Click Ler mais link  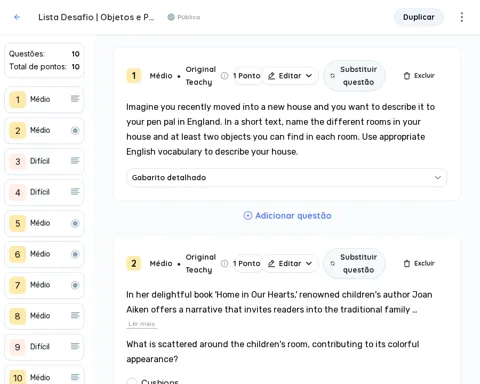click(x=142, y=324)
